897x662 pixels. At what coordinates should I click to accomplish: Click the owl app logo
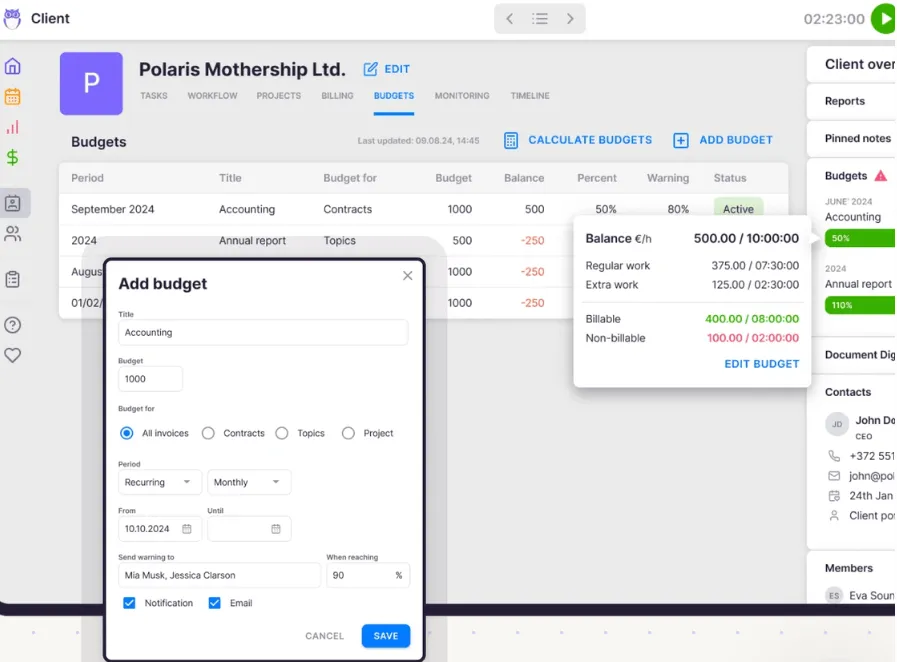[x=12, y=18]
